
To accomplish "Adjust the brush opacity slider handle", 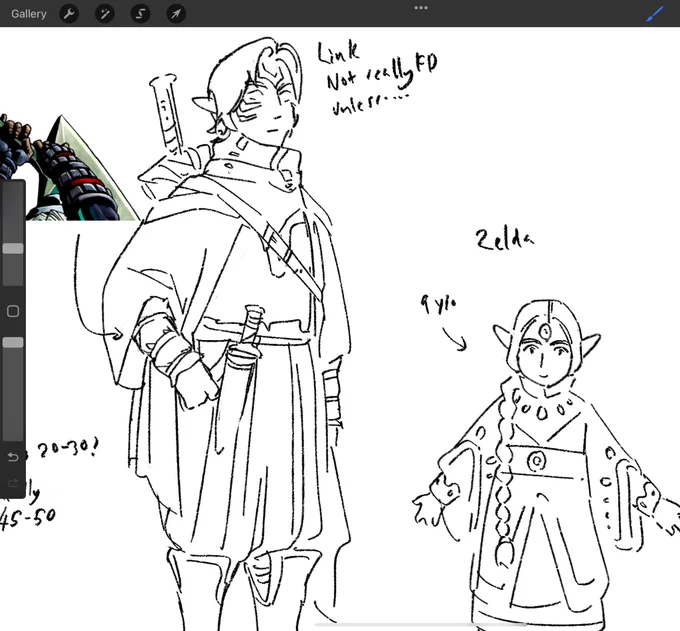I will tap(13, 343).
